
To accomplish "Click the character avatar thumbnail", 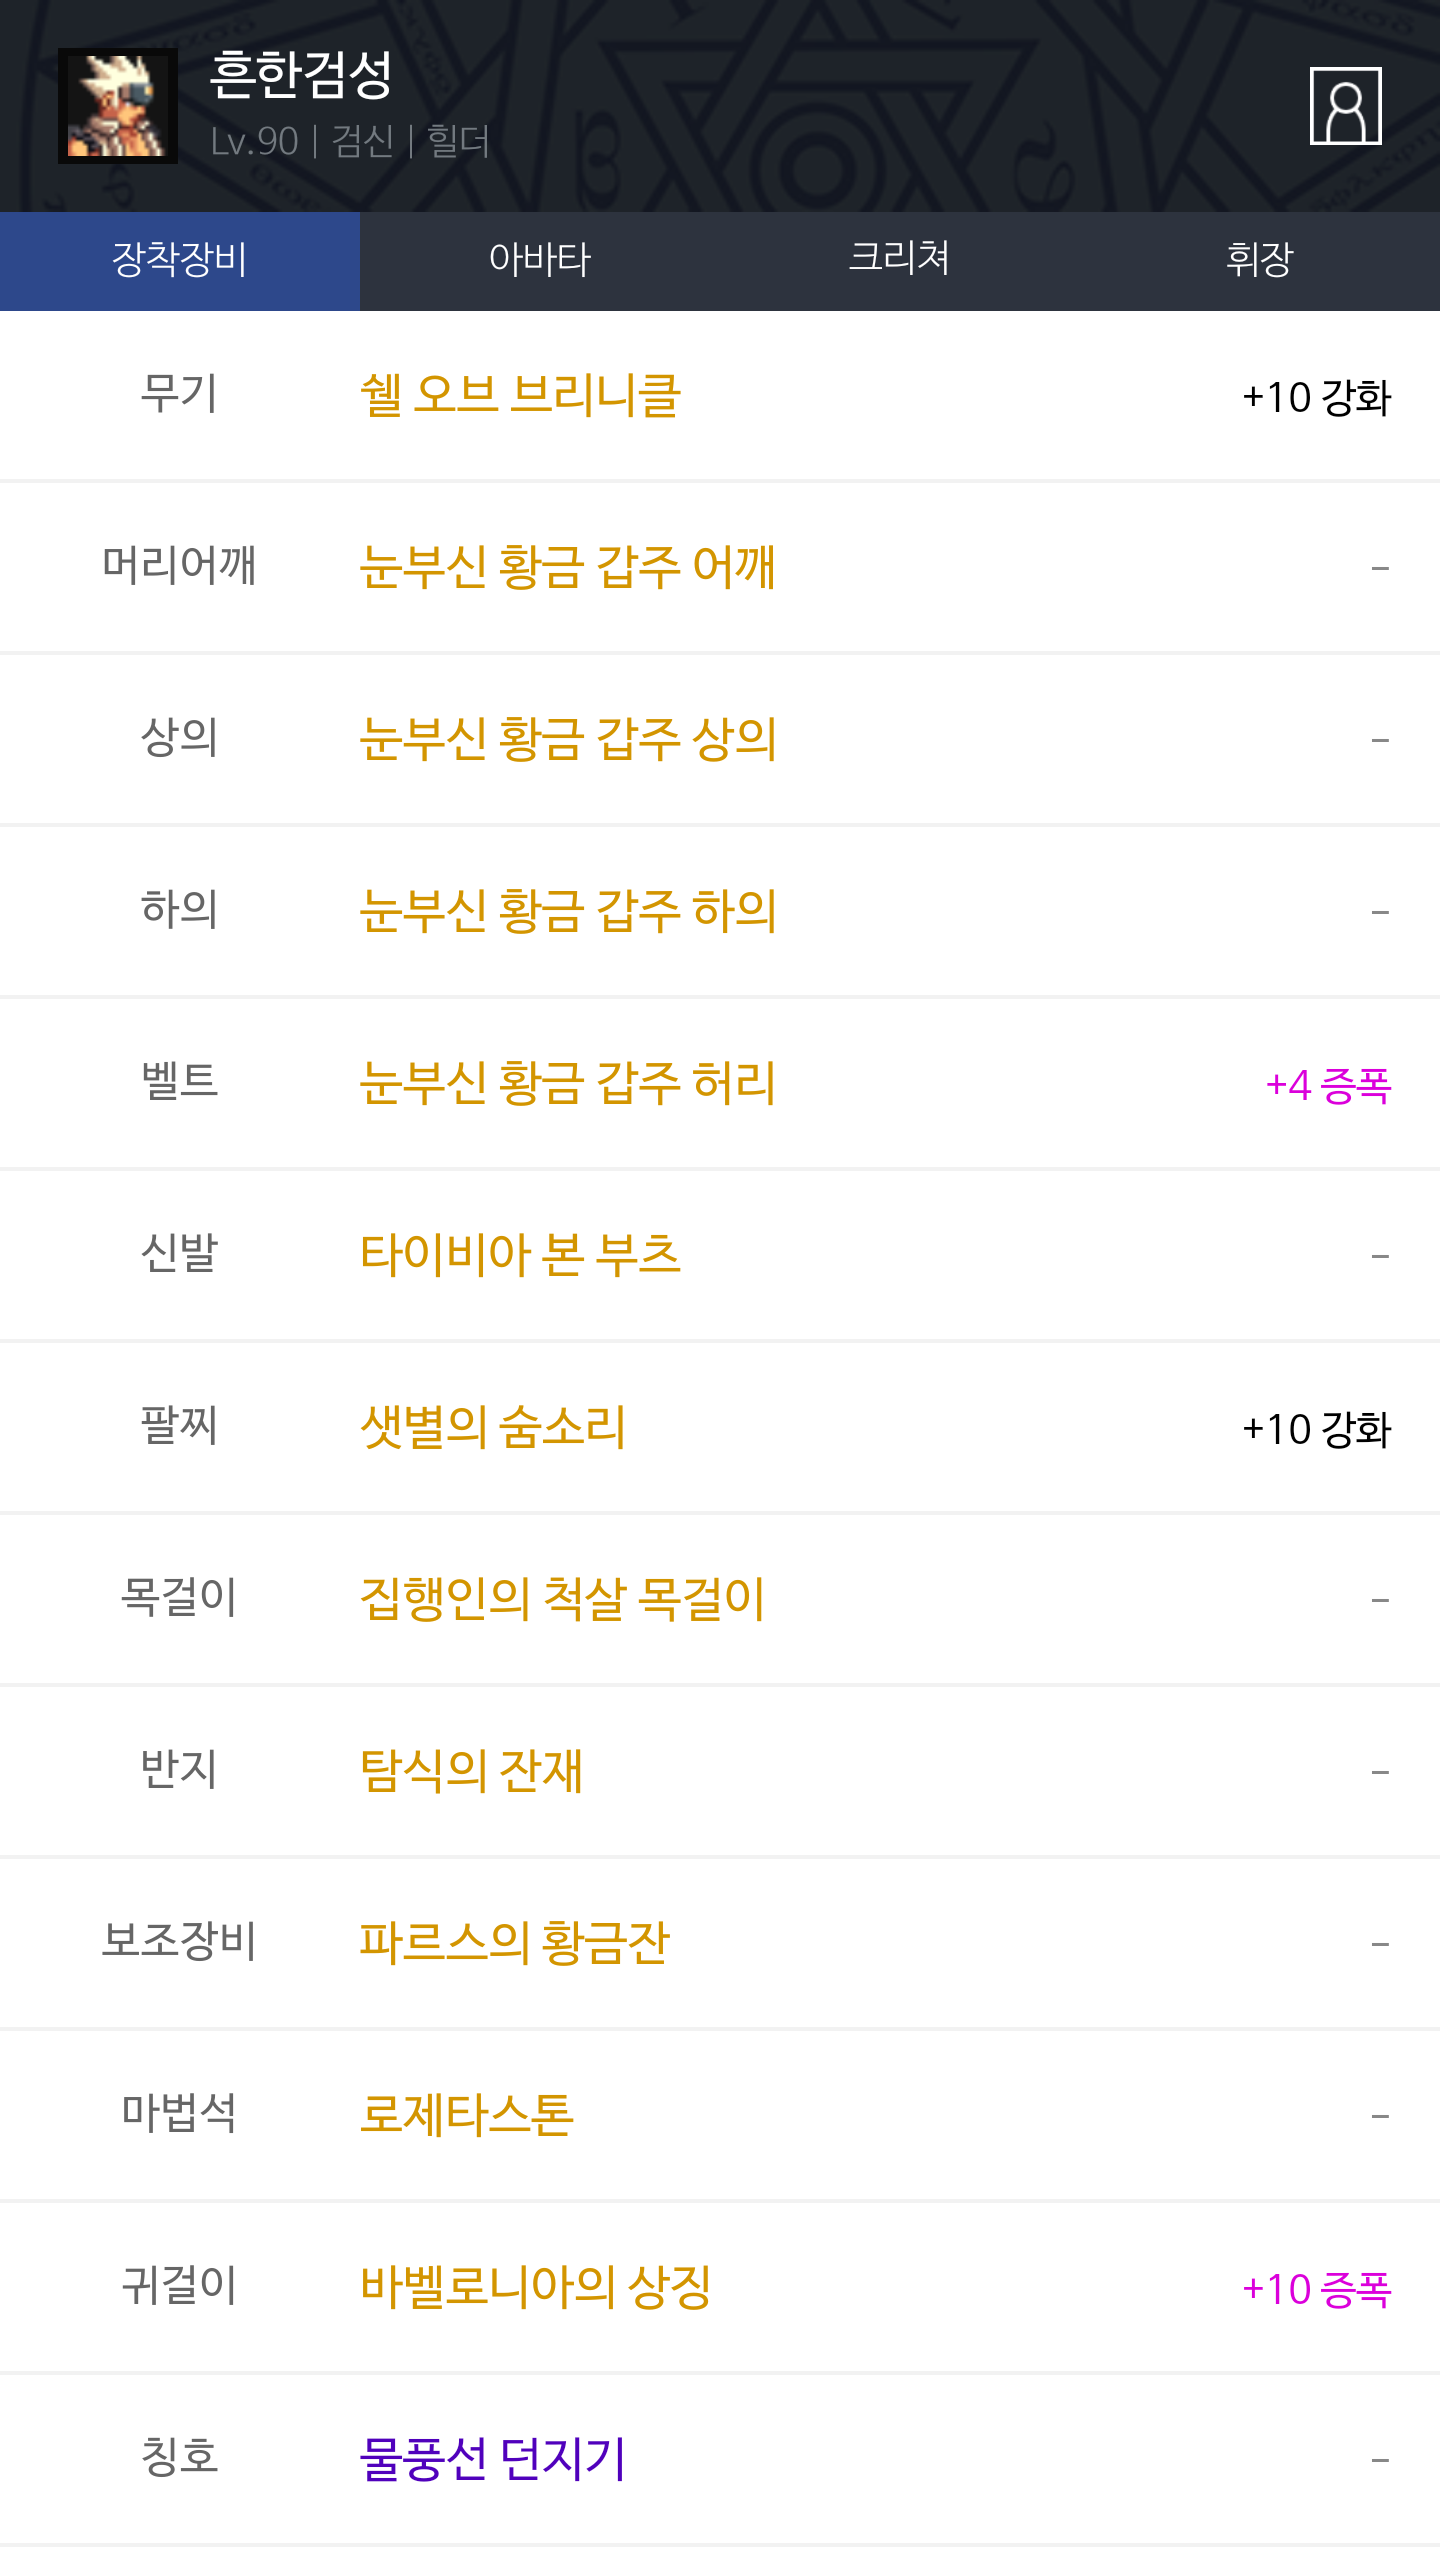I will pos(118,106).
